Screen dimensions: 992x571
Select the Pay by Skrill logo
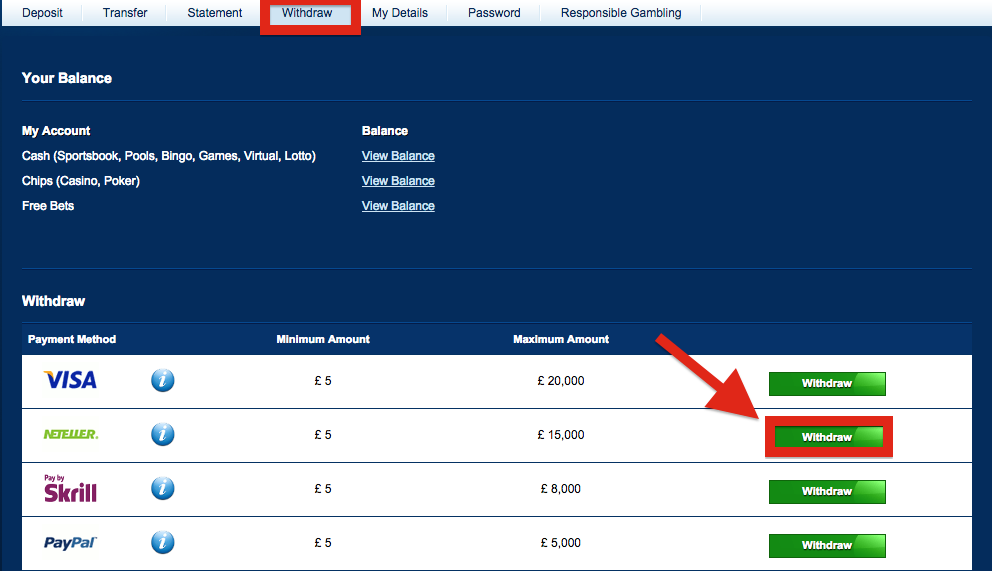point(70,488)
